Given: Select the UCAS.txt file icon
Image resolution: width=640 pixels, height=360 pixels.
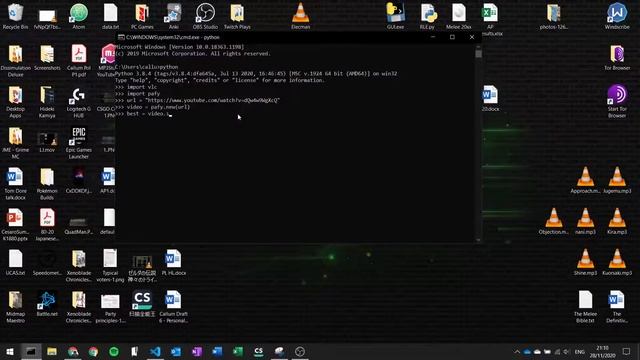Looking at the screenshot, I should [x=16, y=262].
